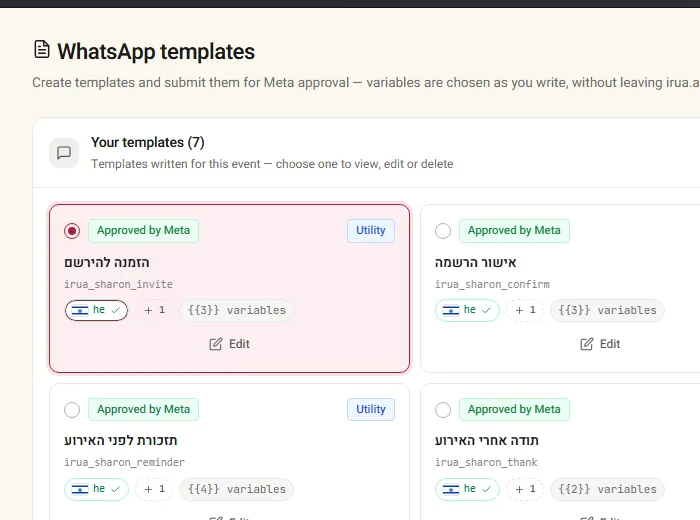Click the template title 'אישור הרשמה'
The width and height of the screenshot is (700, 520).
tap(475, 262)
